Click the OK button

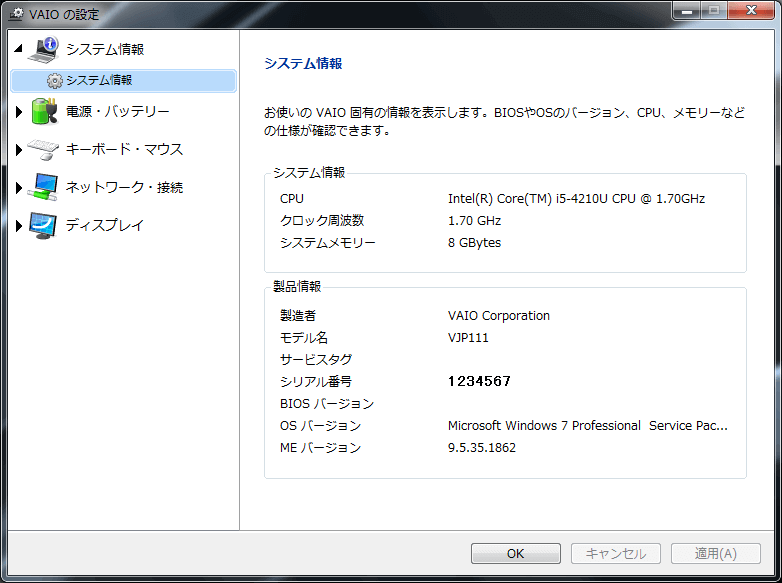pyautogui.click(x=516, y=554)
